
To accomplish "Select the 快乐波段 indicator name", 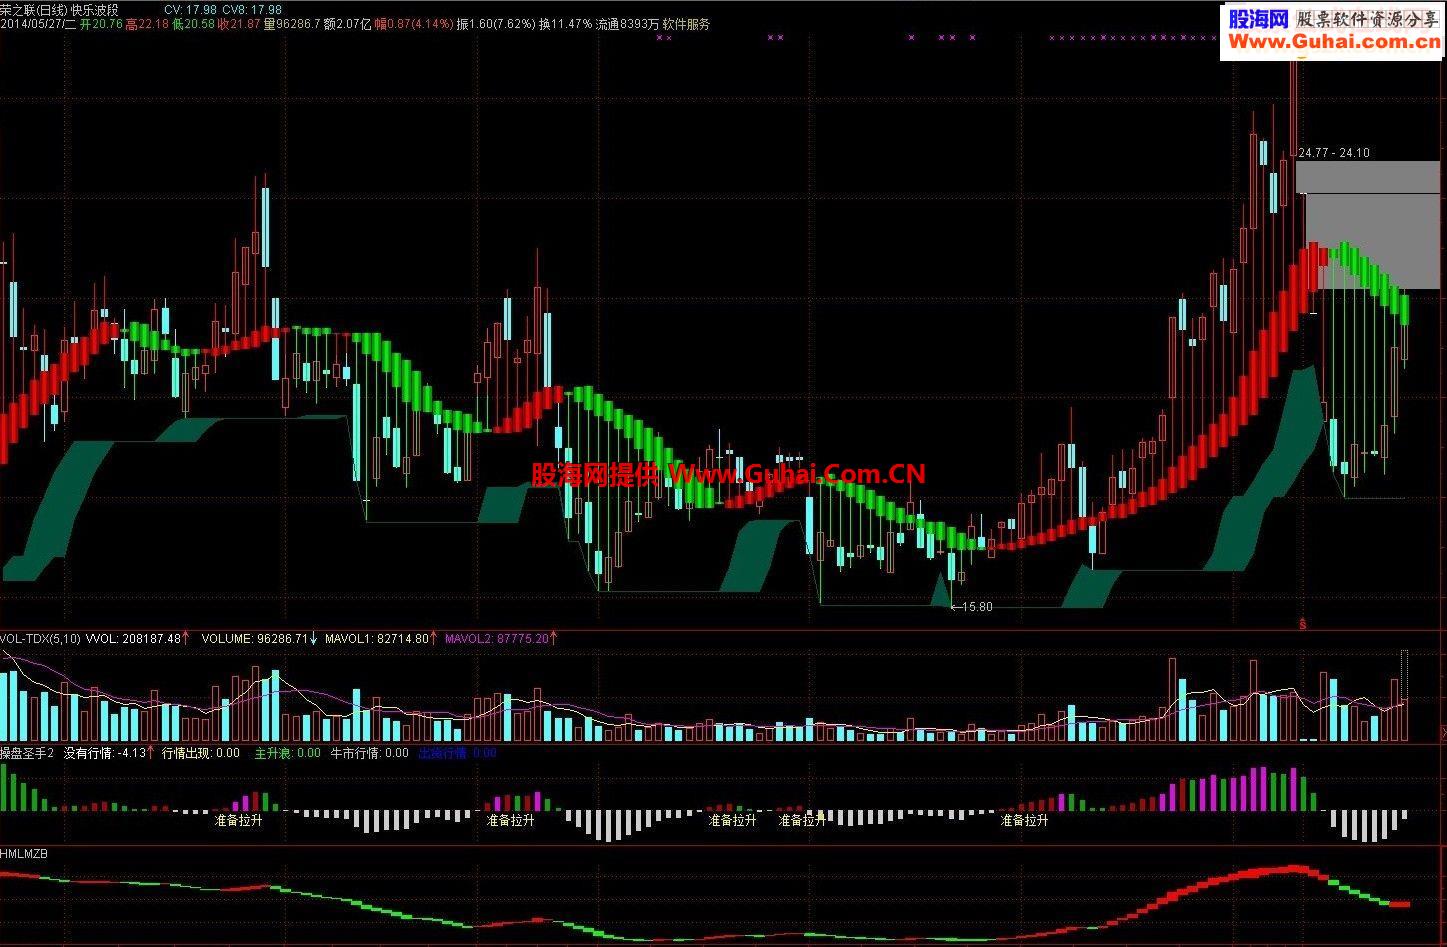I will pyautogui.click(x=94, y=9).
